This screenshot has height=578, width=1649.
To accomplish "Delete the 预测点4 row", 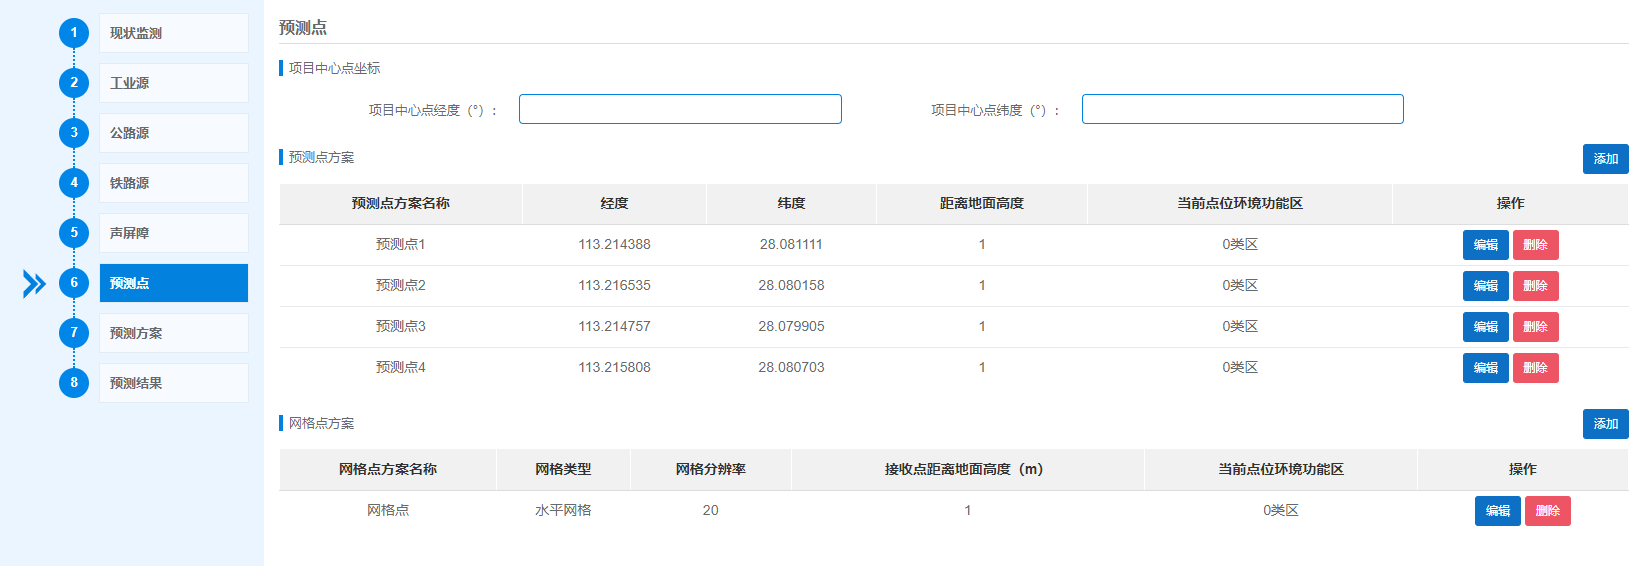I will tap(1535, 368).
